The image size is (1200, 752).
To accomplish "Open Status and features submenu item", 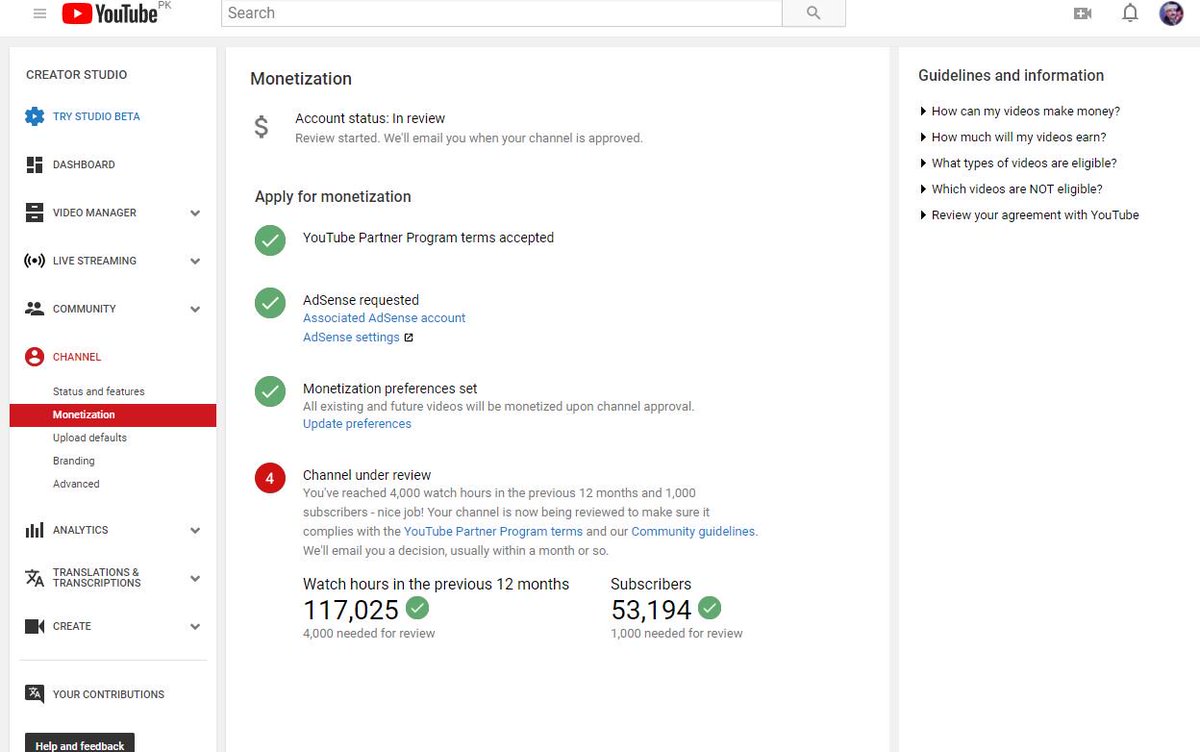I will pyautogui.click(x=99, y=391).
